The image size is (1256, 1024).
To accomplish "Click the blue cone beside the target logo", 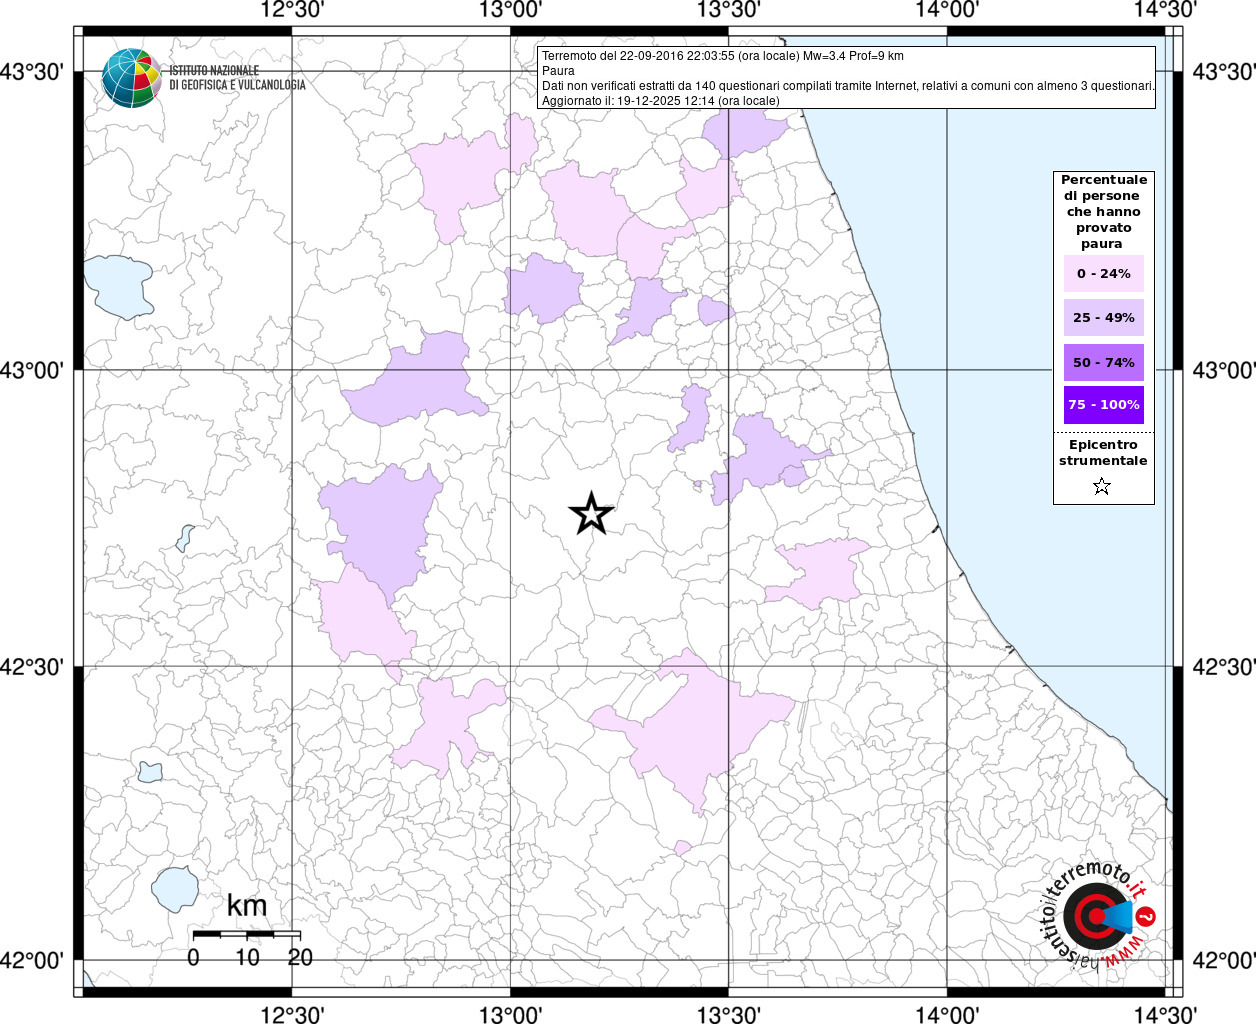I will click(1122, 916).
